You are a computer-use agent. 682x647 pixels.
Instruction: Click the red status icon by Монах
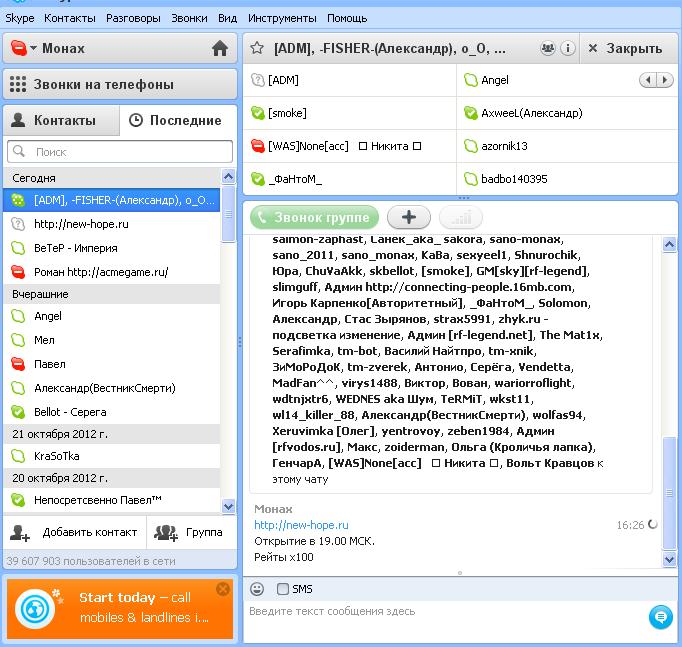tap(19, 48)
